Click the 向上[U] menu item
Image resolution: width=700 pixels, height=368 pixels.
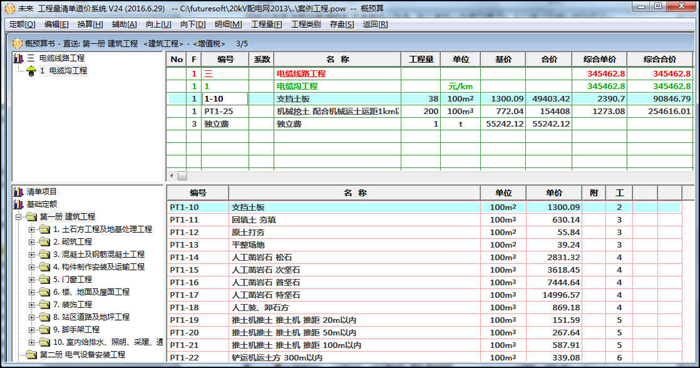coord(158,24)
